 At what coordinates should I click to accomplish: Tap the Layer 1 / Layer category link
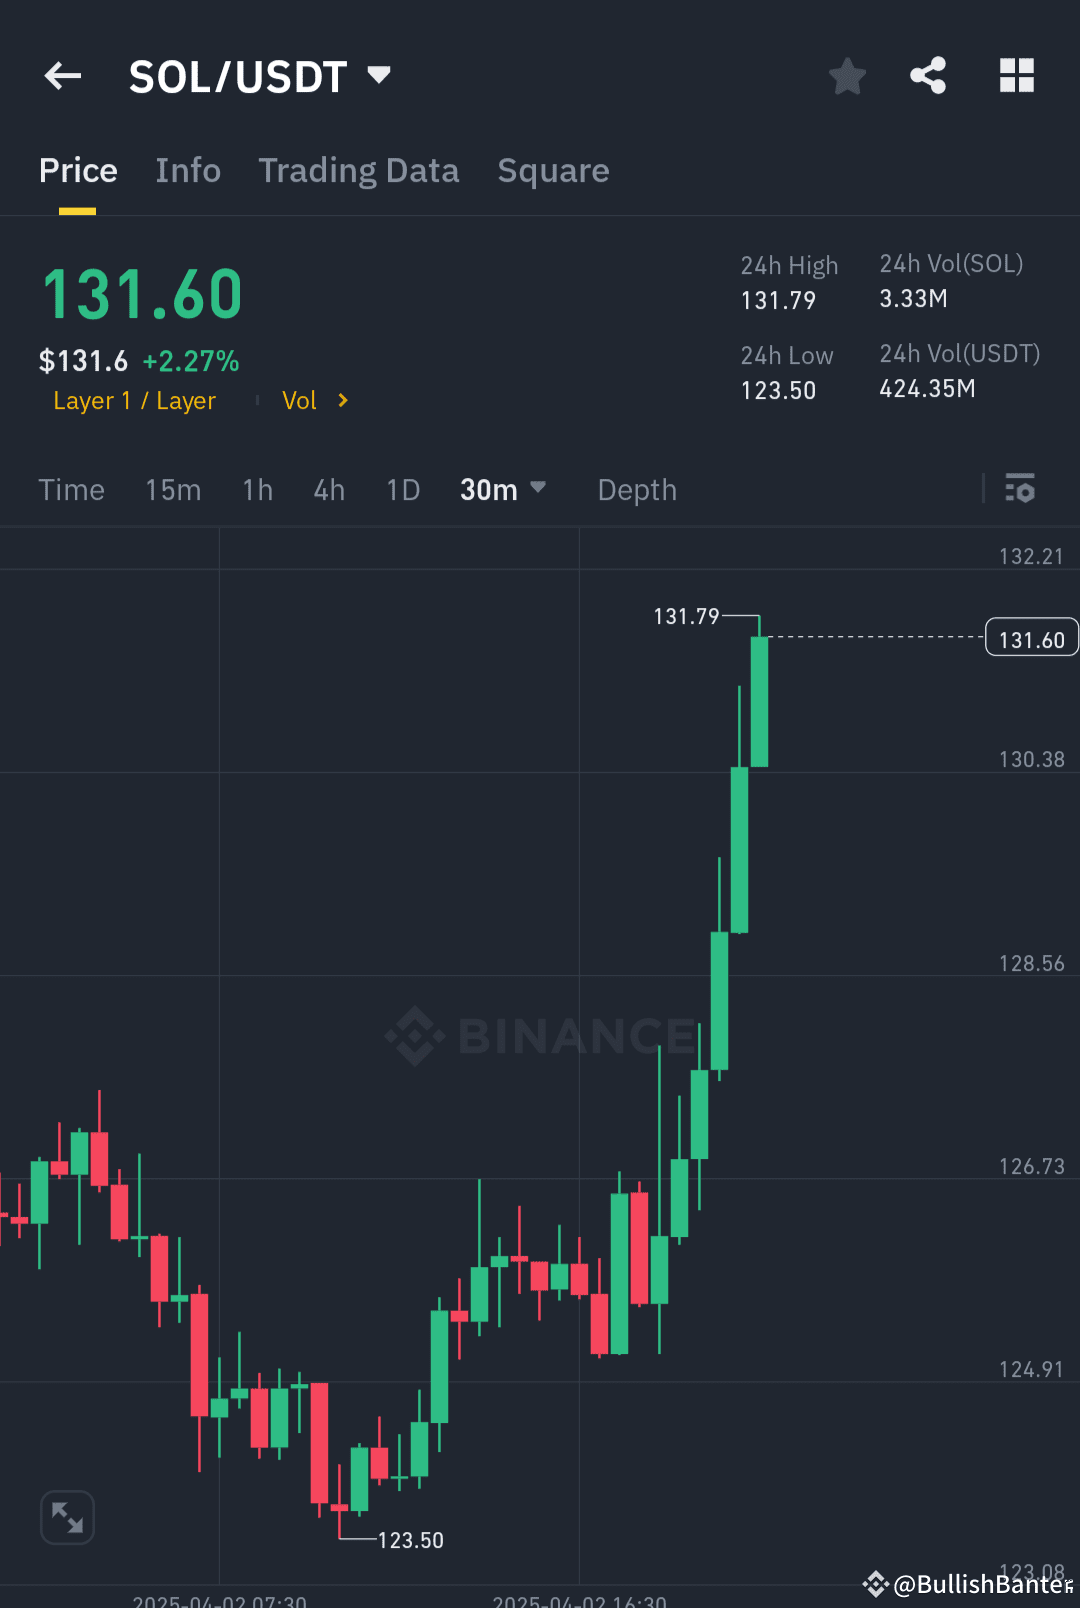[x=134, y=400]
